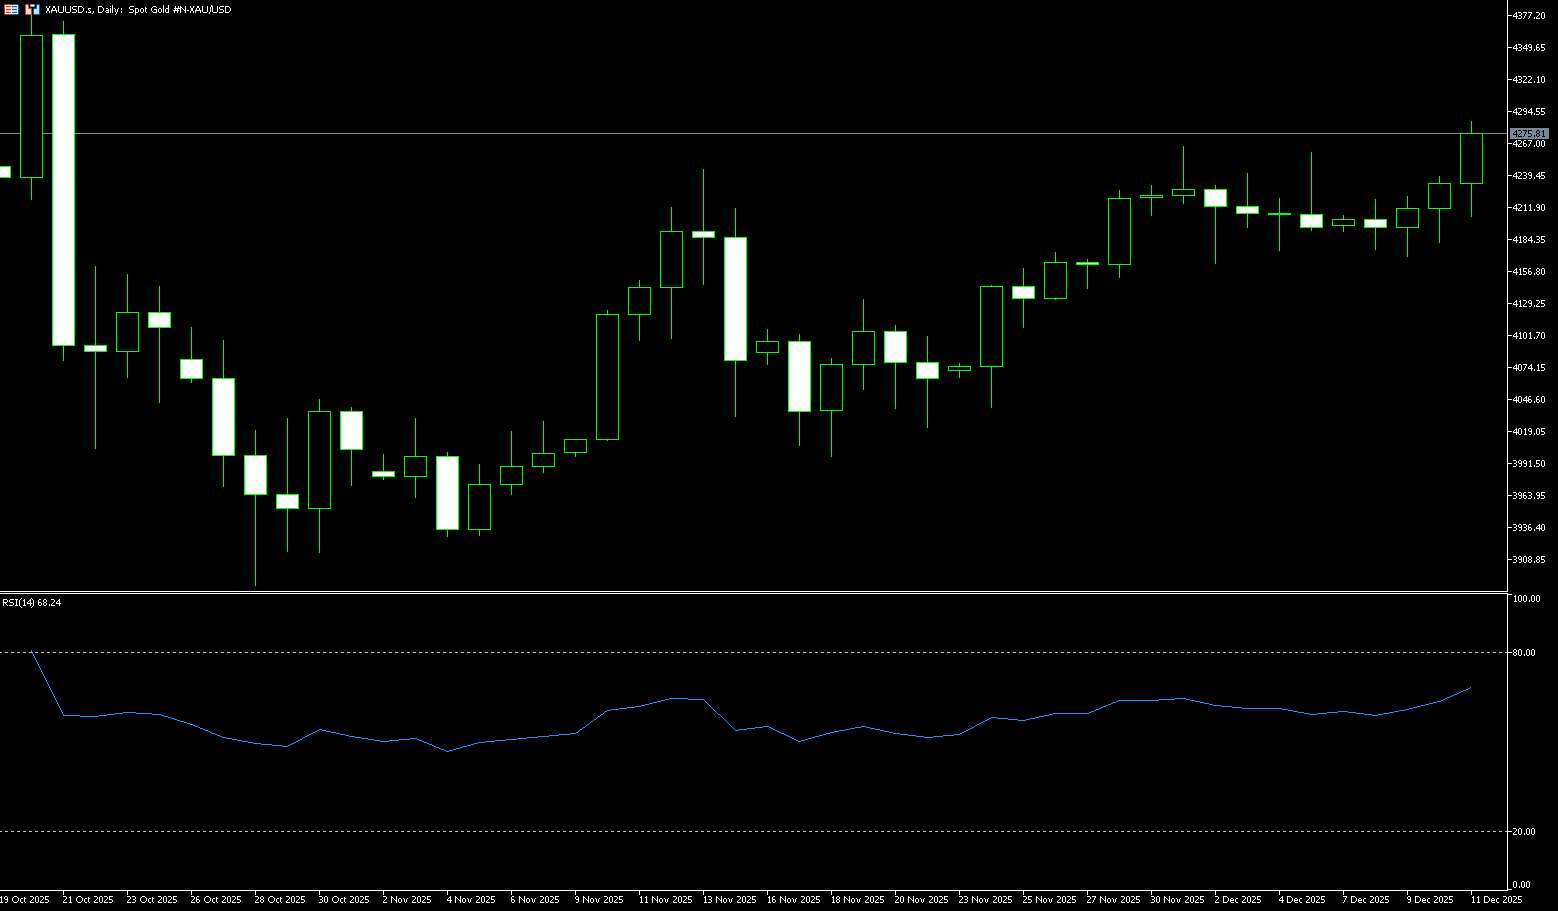Click the 4101.70 price scale label
1558x911 pixels.
(1529, 336)
